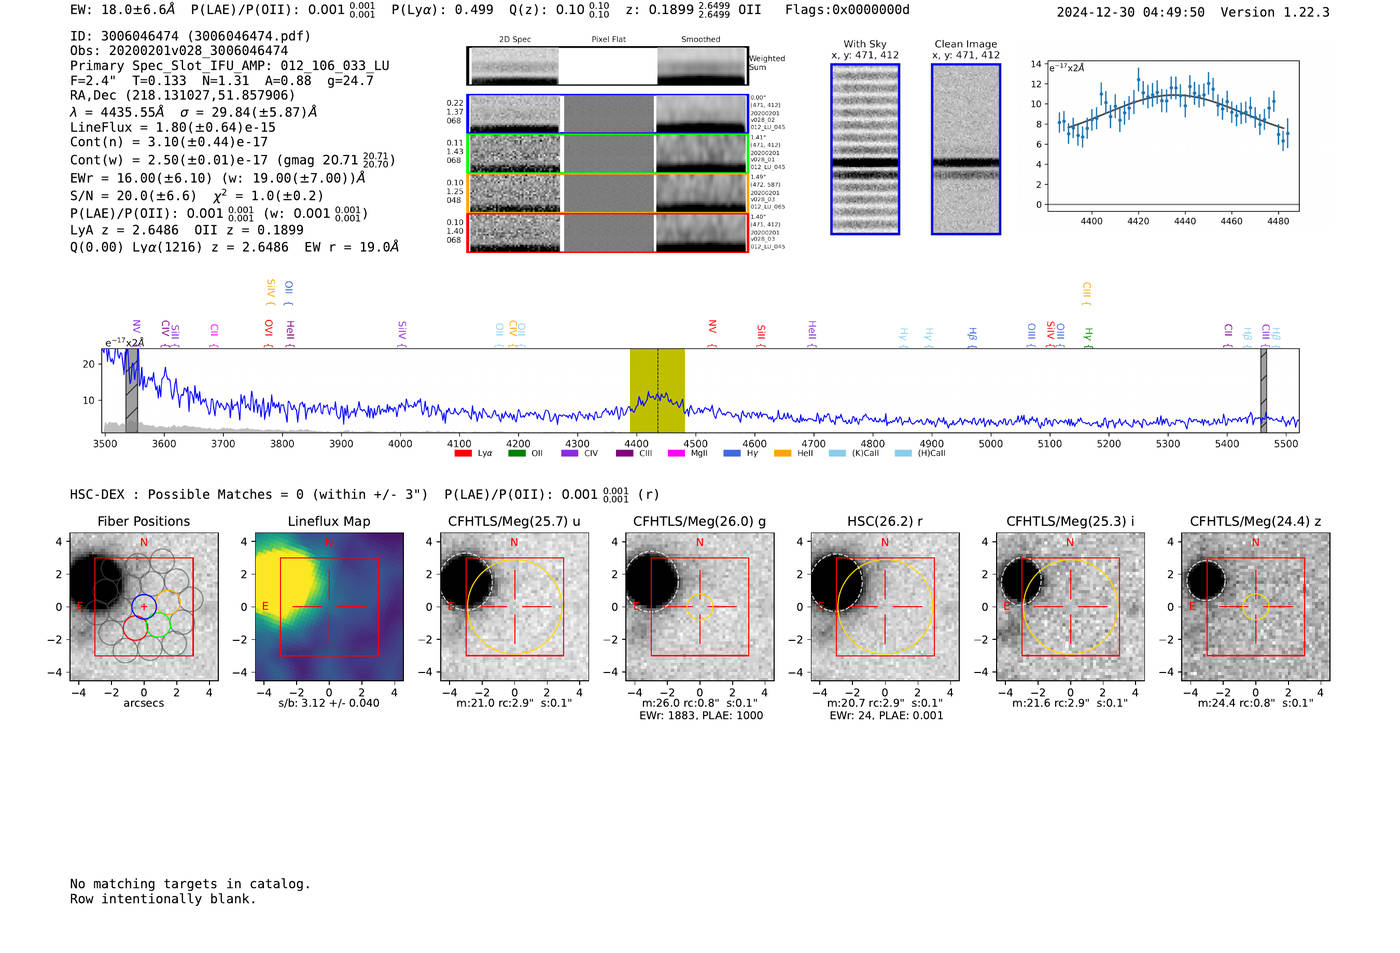Select the orange HeII legend swatch
The image size is (1400, 953).
782,453
